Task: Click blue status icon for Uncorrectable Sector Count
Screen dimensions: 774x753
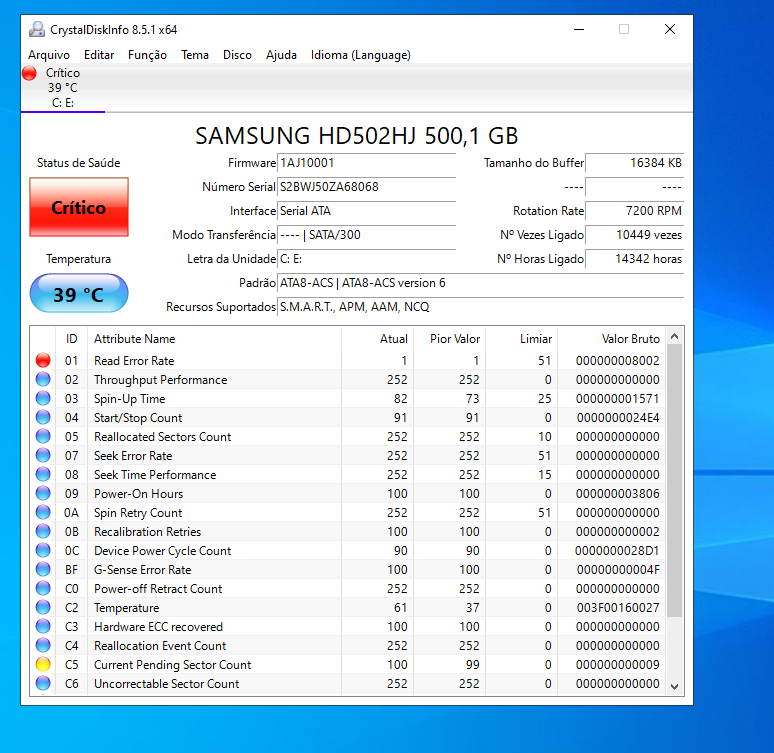Action: (43, 683)
